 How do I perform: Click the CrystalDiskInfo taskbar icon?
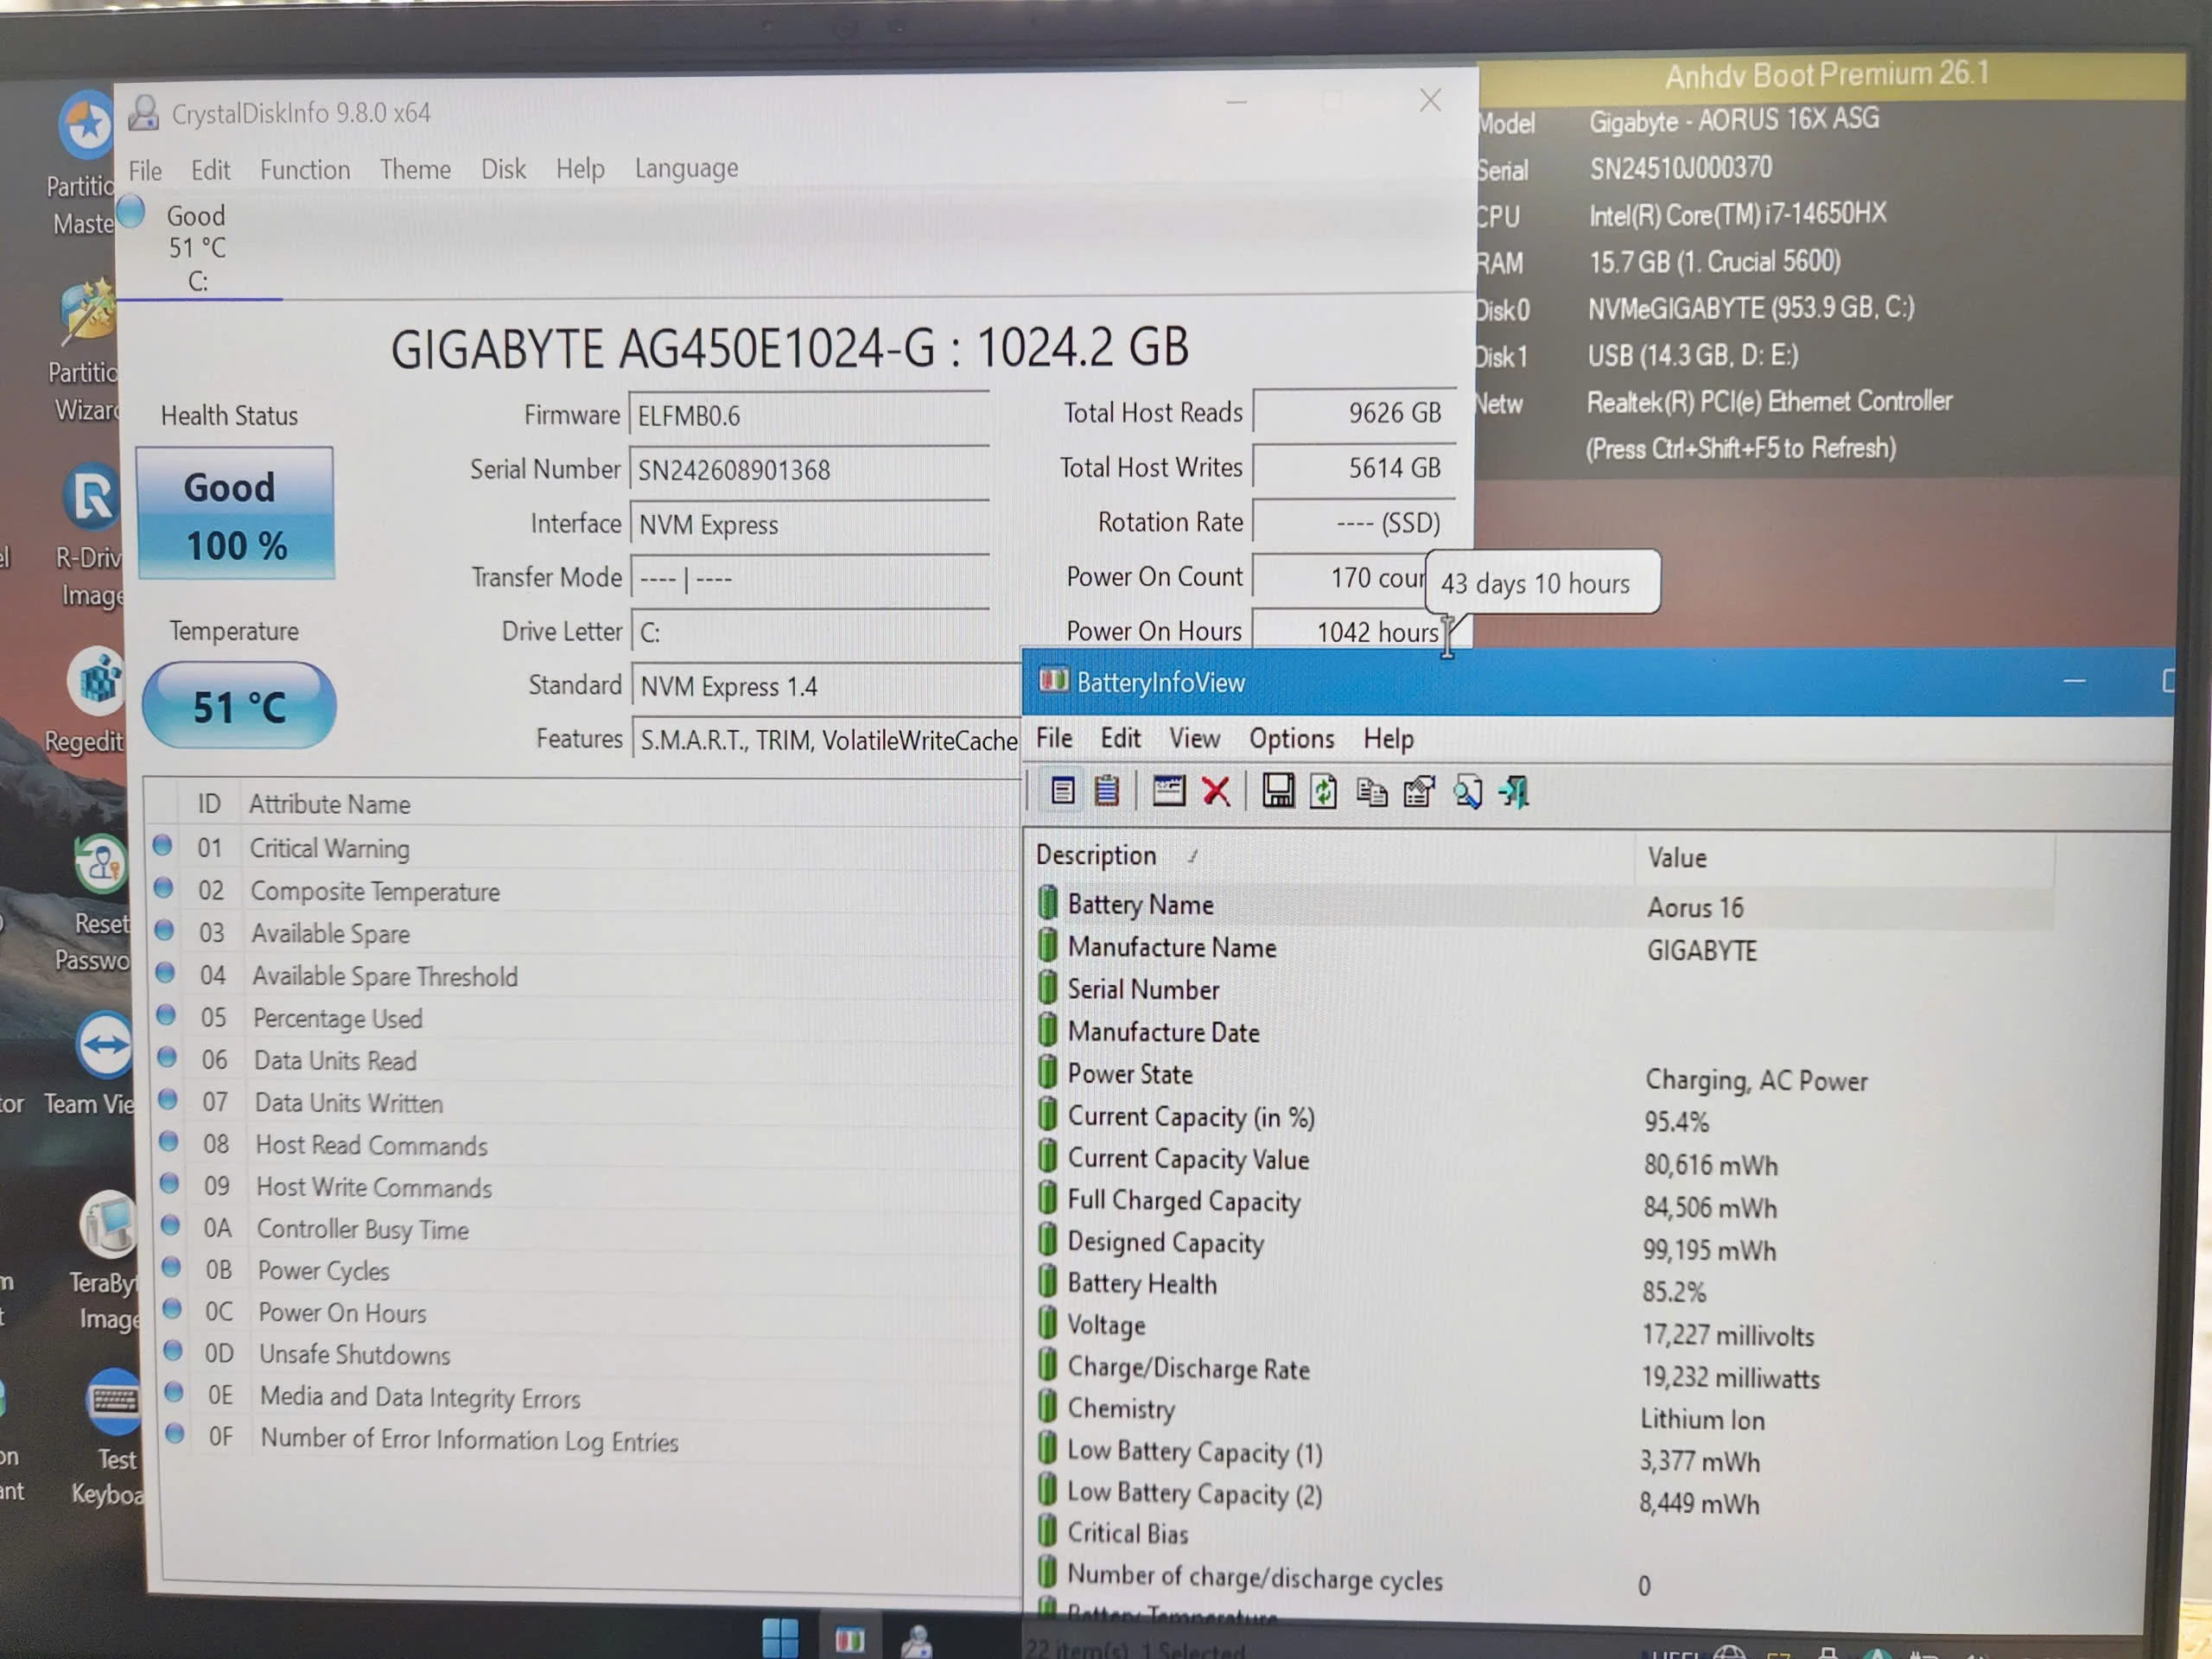pyautogui.click(x=916, y=1641)
